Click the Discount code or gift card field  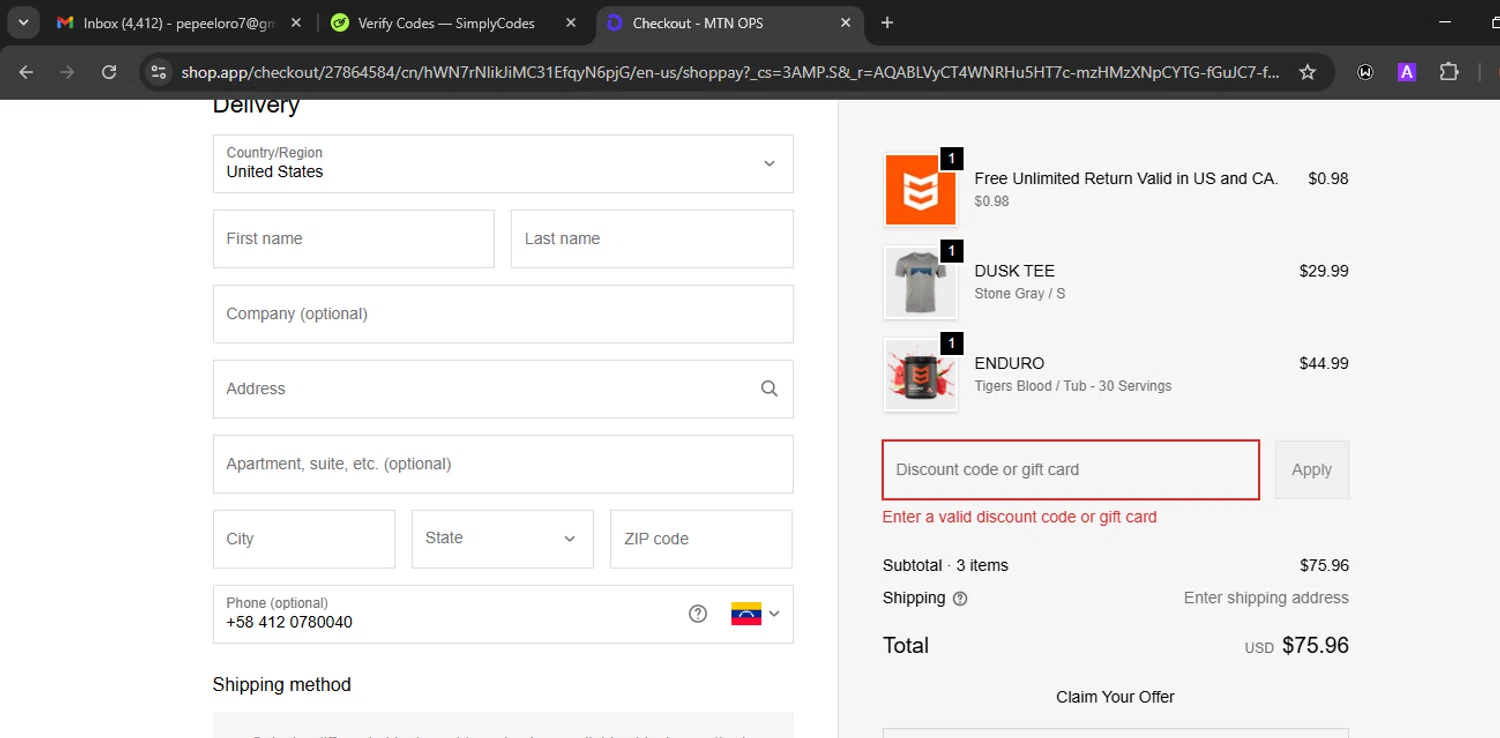1071,470
